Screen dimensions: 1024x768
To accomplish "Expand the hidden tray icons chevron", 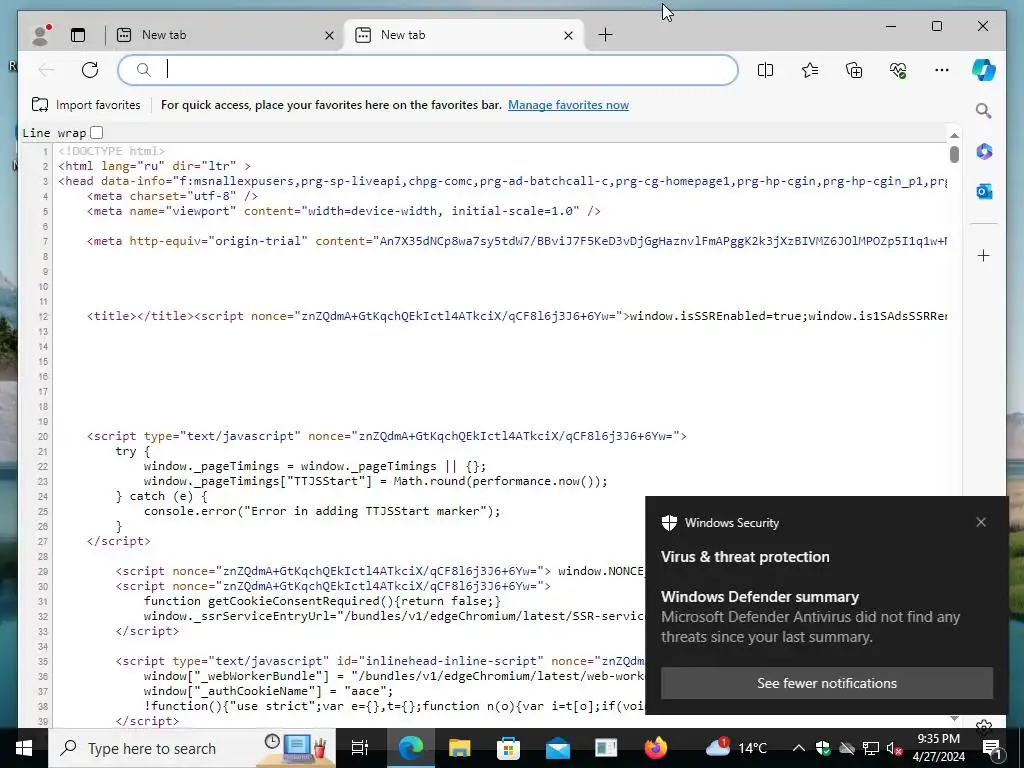I will (x=798, y=748).
